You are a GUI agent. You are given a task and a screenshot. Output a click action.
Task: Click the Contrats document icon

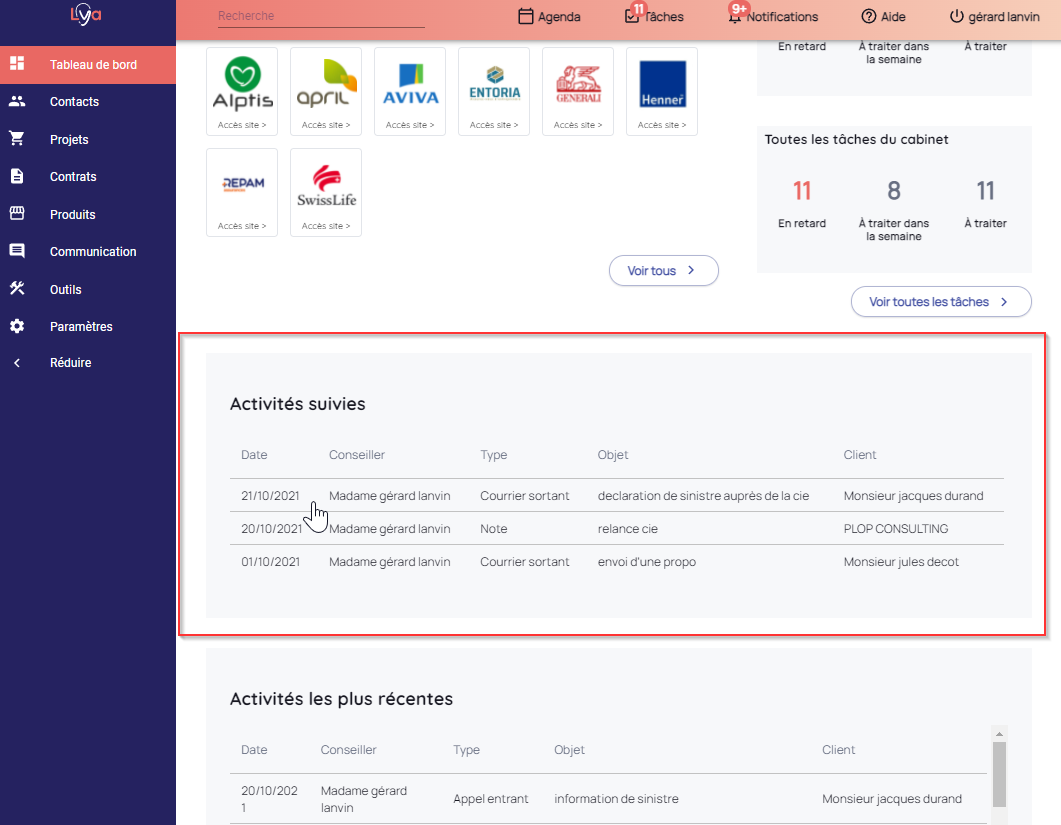[x=17, y=176]
